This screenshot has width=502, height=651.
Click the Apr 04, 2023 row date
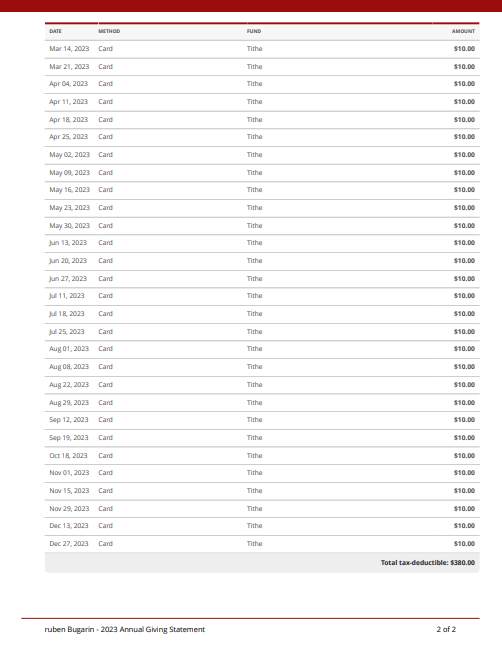[69, 83]
